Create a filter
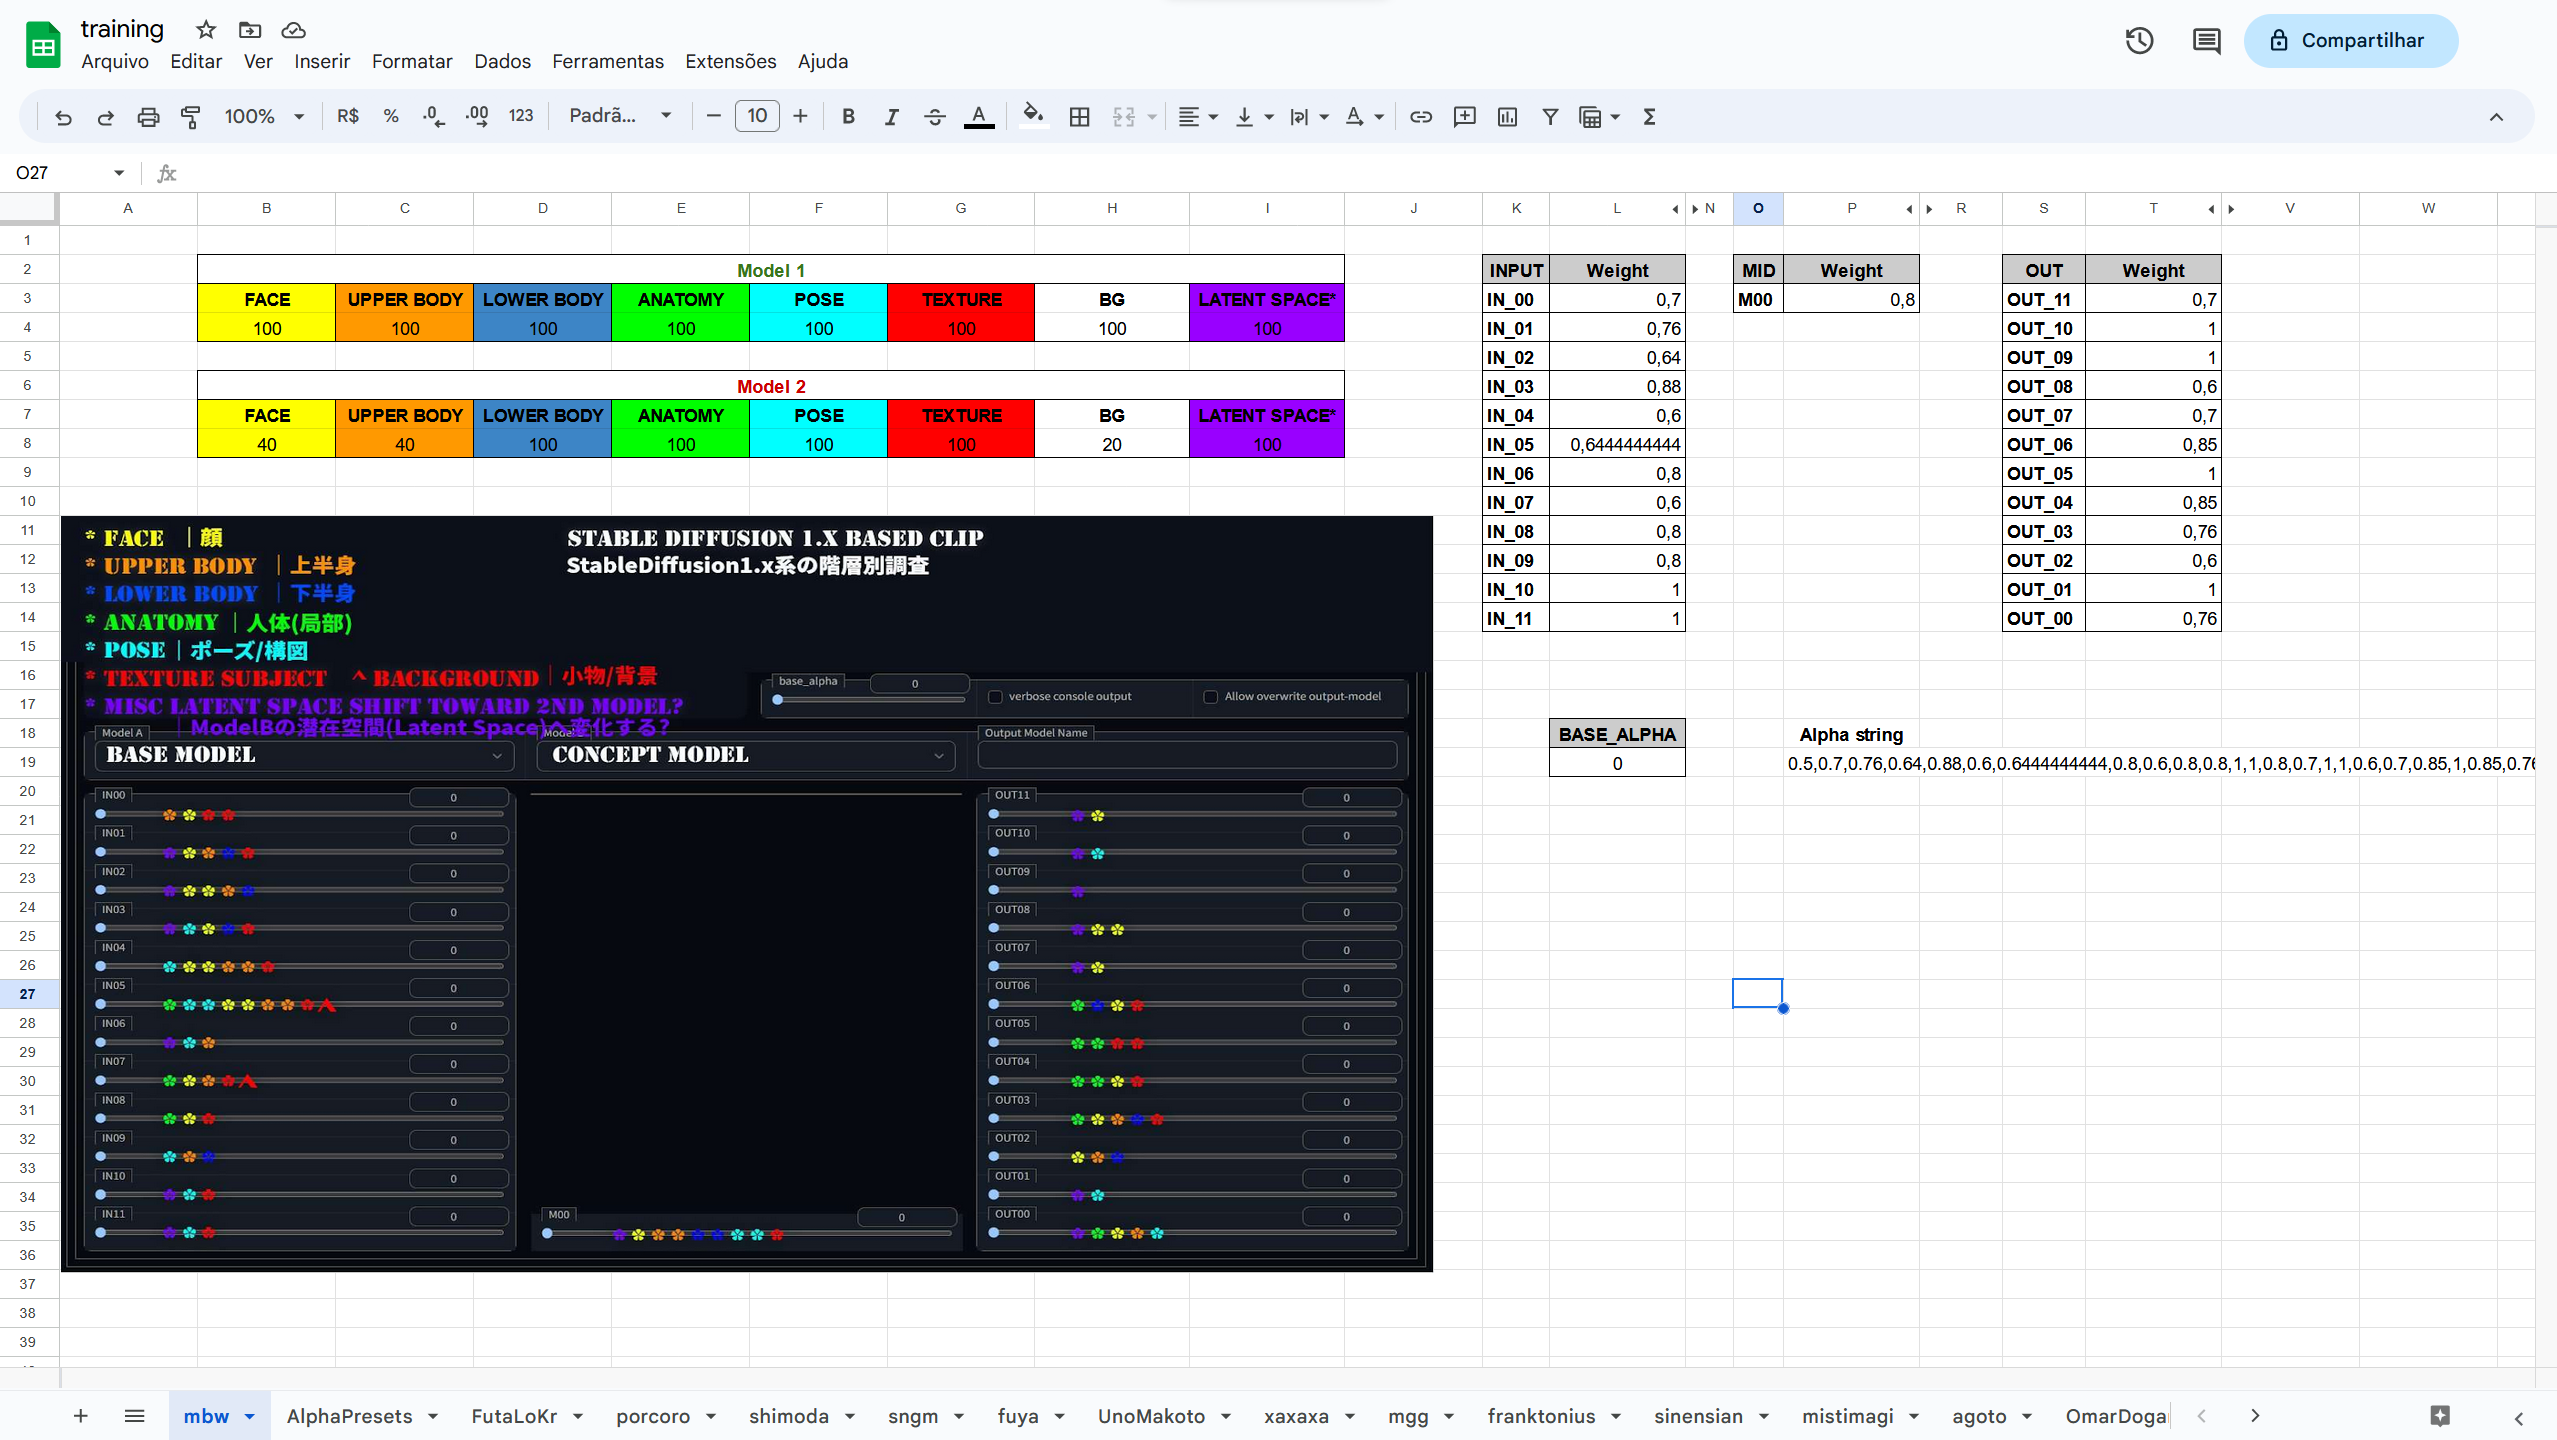2557x1440 pixels. [1550, 117]
